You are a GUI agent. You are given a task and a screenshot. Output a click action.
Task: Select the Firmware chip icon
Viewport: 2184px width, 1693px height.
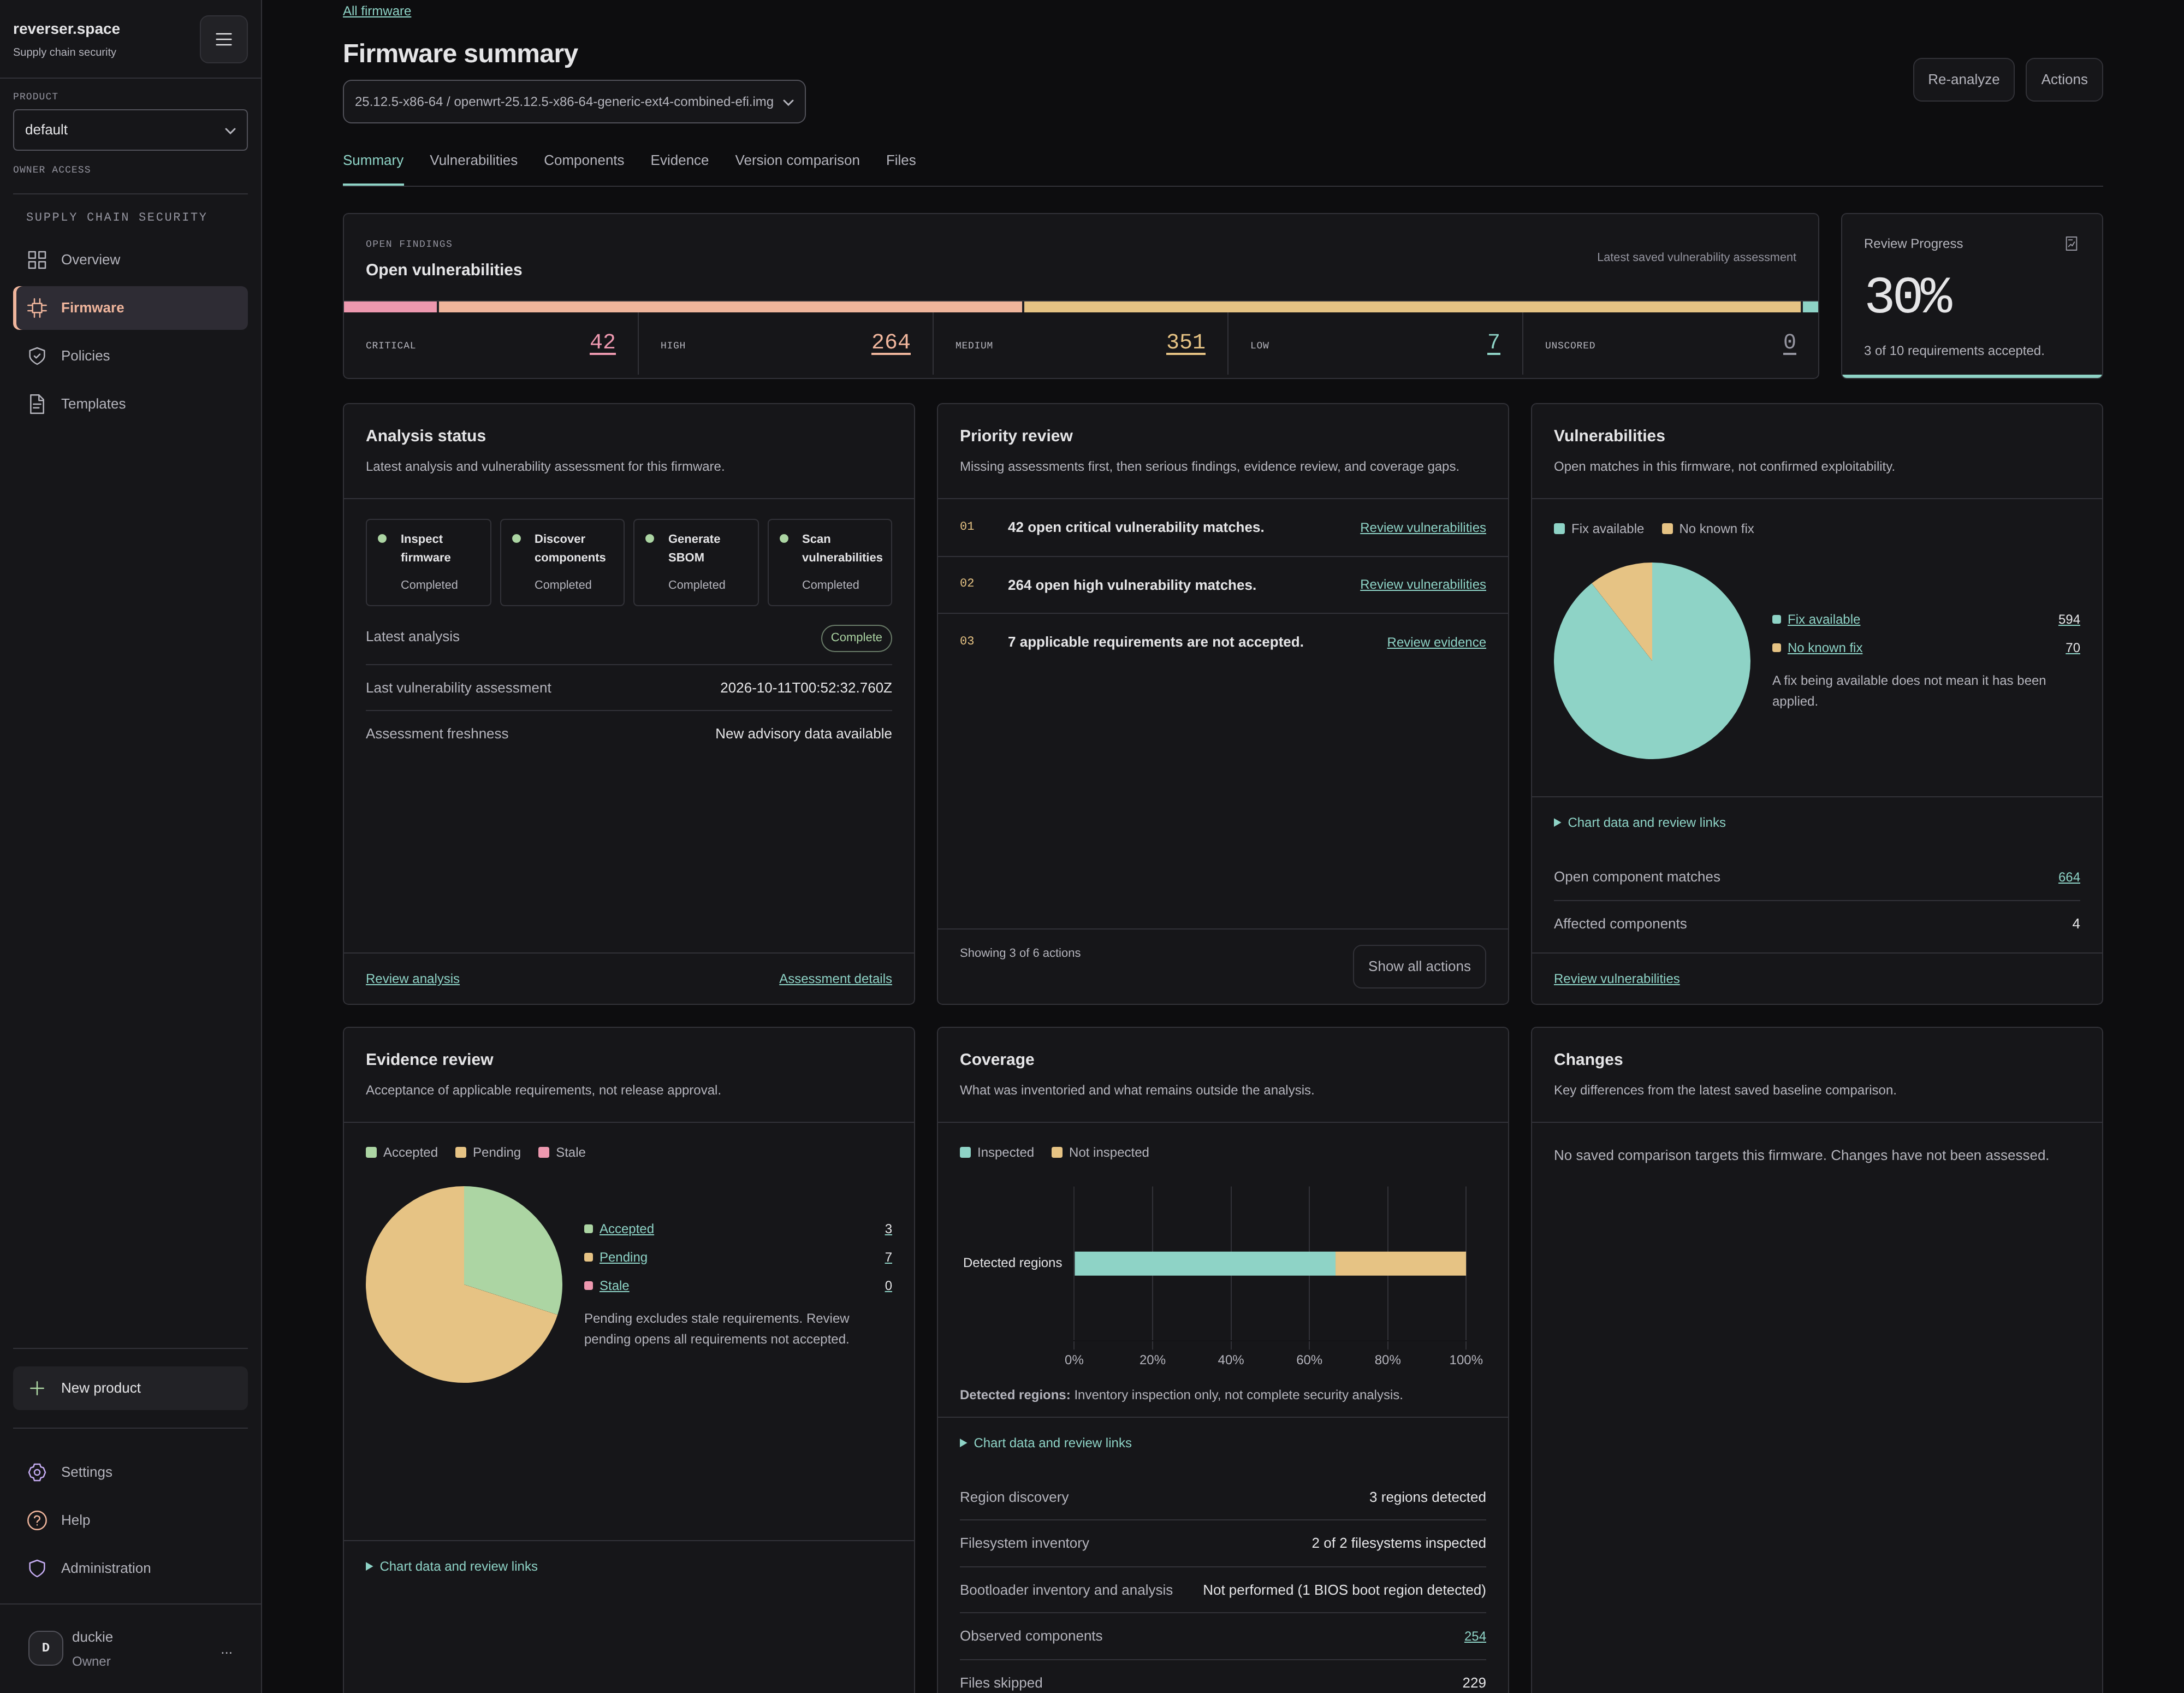(x=37, y=308)
